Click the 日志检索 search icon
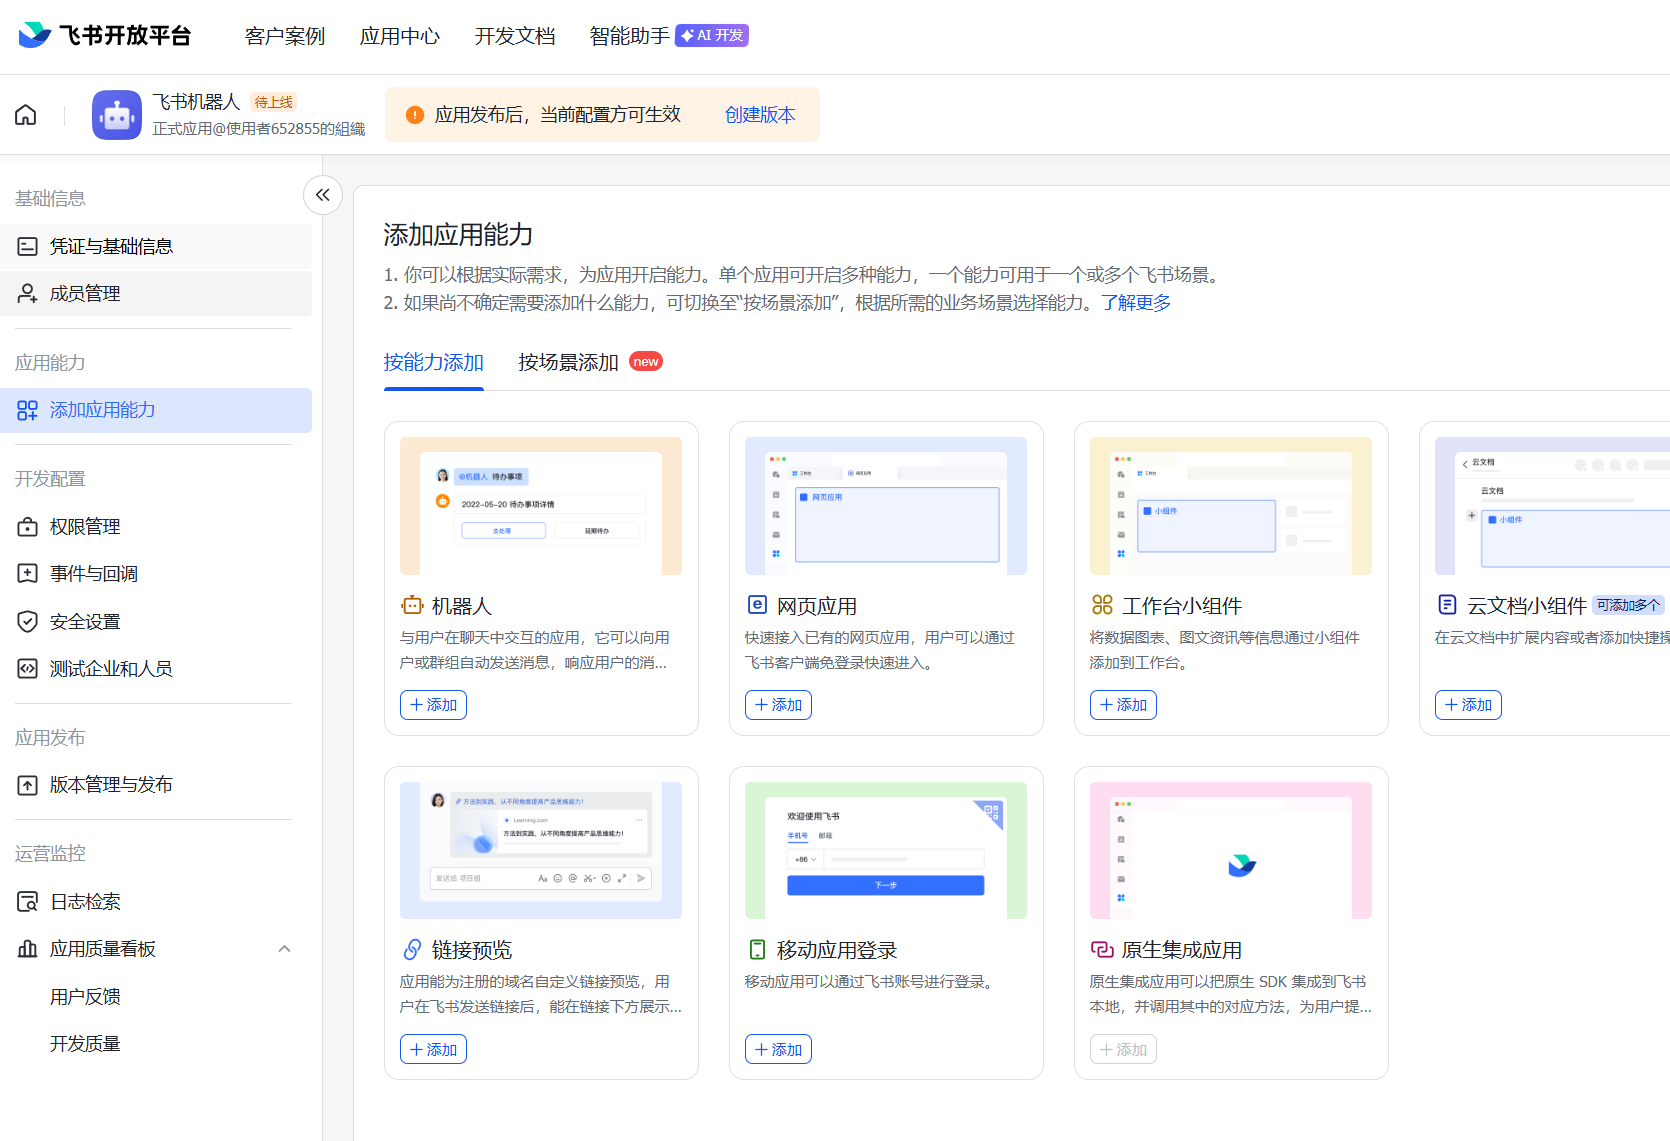 pos(28,902)
